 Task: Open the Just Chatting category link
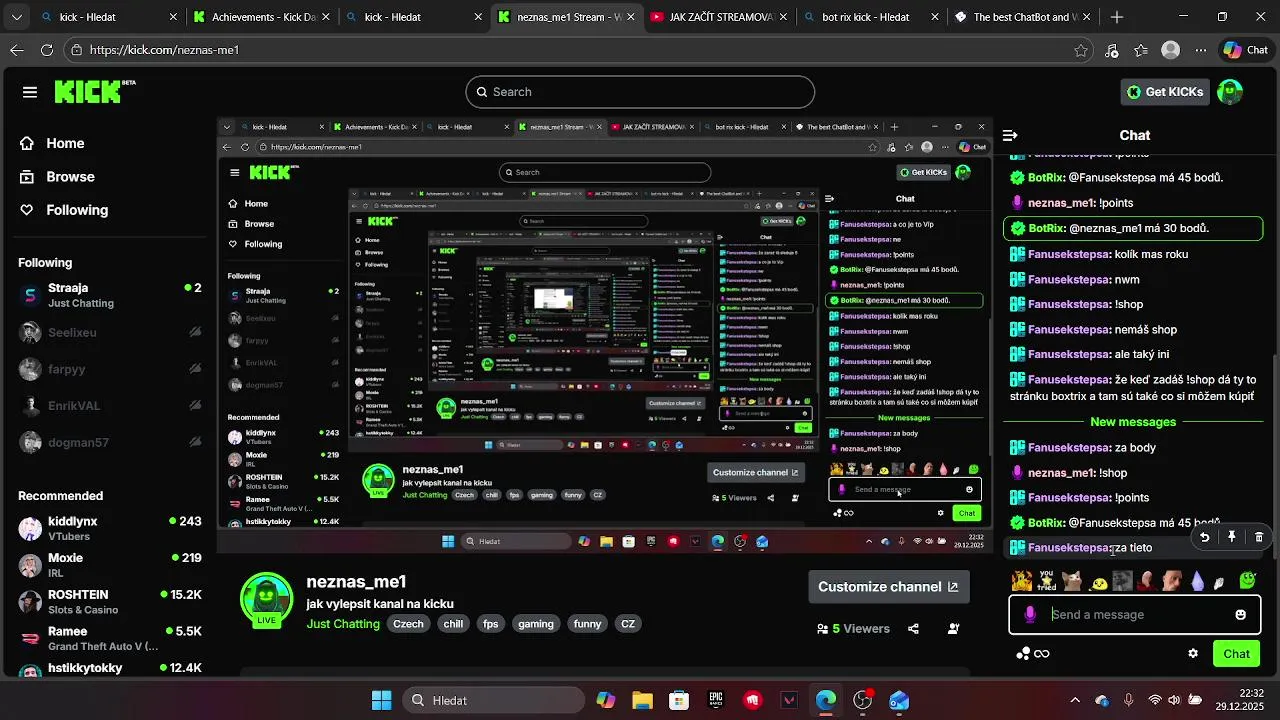pos(343,624)
